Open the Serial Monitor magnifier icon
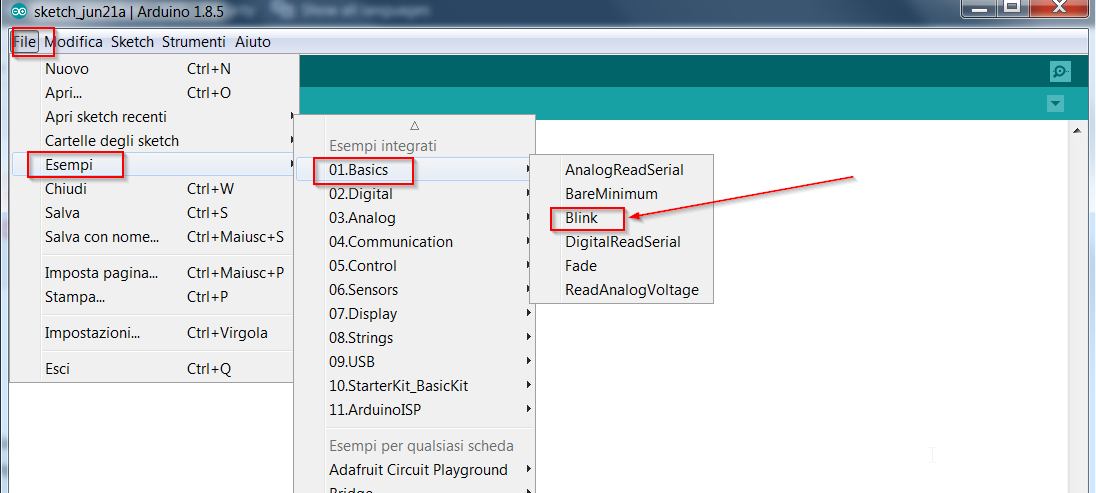 point(1060,71)
